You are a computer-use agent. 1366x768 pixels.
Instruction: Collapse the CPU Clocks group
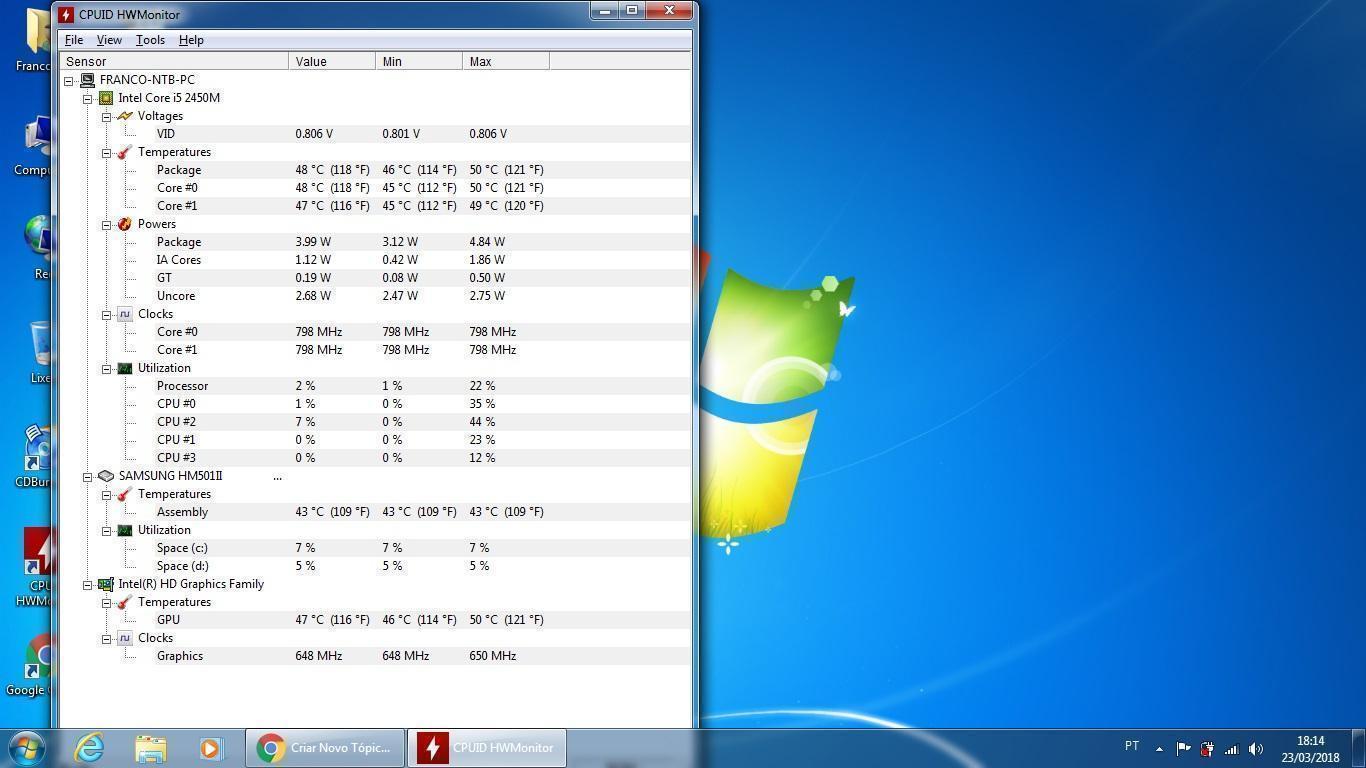click(x=106, y=315)
